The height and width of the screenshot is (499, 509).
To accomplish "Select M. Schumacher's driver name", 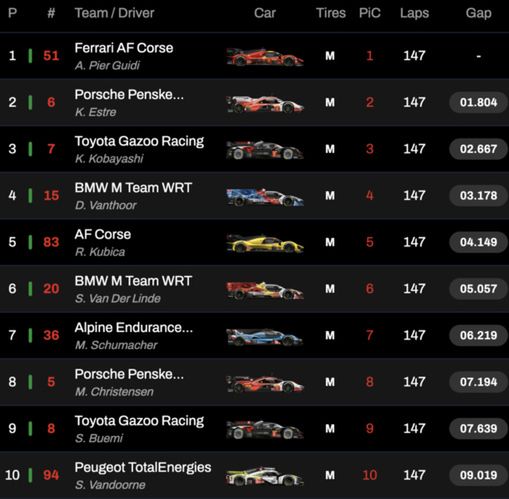I will click(116, 345).
